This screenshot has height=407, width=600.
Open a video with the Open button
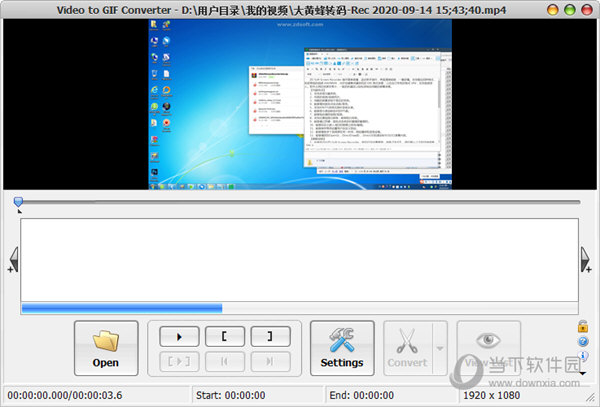[106, 348]
